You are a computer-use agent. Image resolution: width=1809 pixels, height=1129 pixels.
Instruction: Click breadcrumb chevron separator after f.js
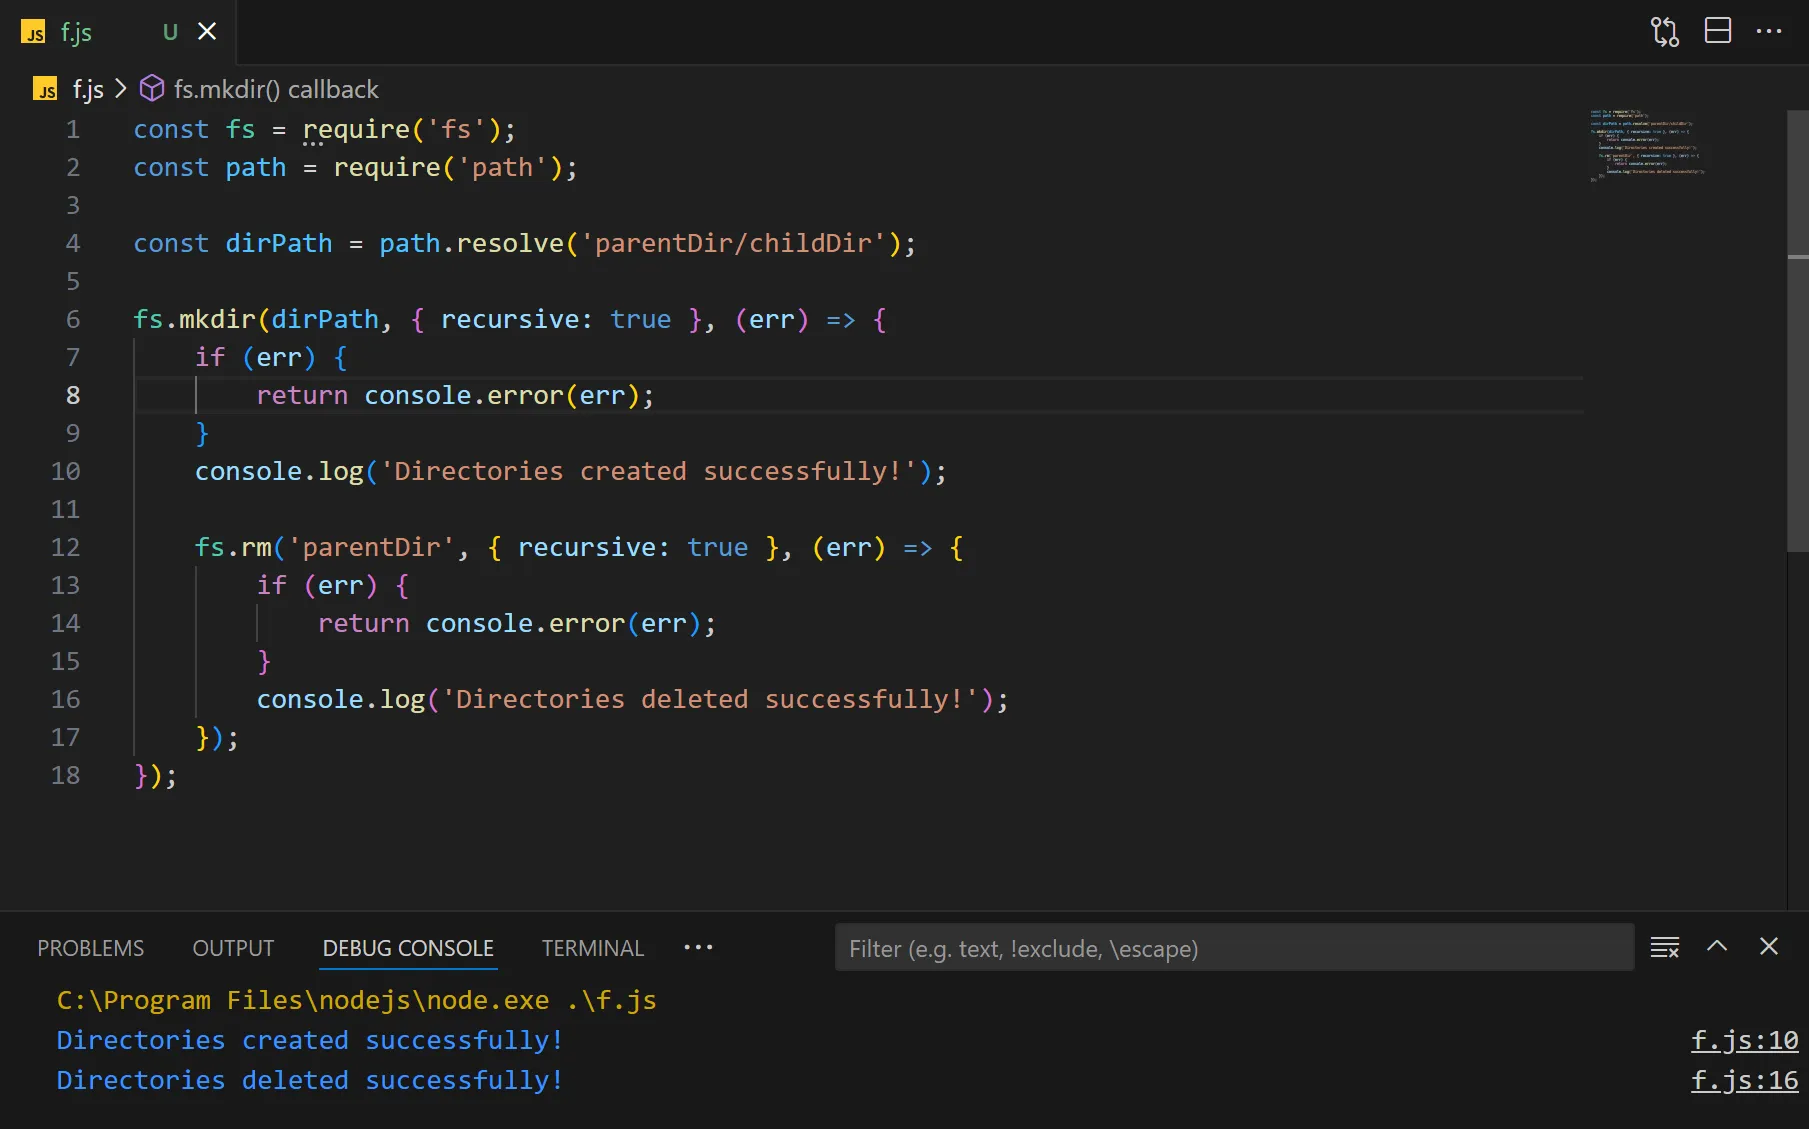tap(121, 89)
